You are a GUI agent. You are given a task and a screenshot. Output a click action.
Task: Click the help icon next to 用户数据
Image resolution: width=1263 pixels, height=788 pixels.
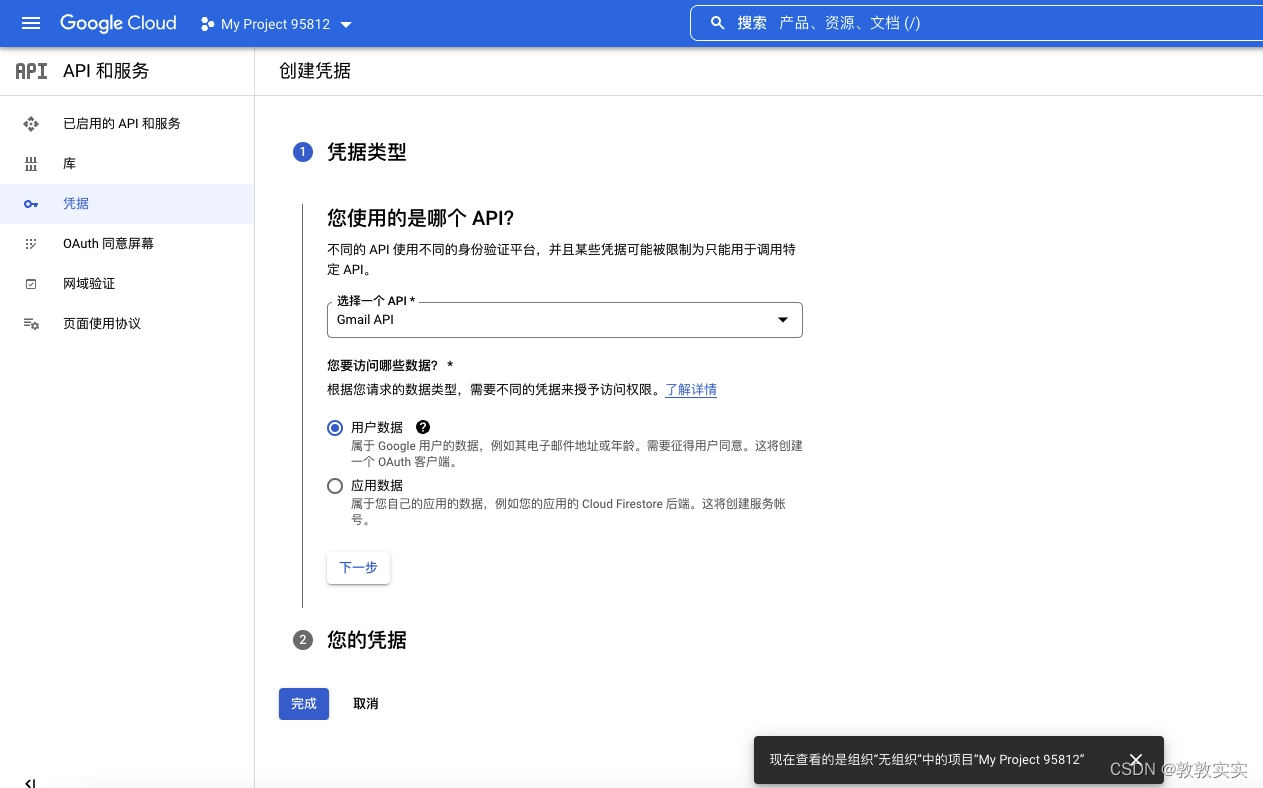[423, 427]
